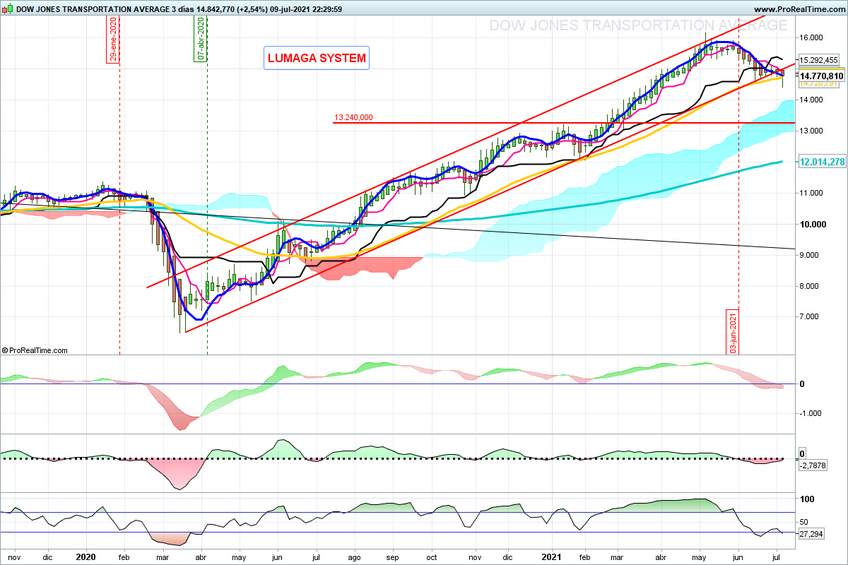Click the 'ago' month label on time axis
The width and height of the screenshot is (848, 565).
point(354,557)
